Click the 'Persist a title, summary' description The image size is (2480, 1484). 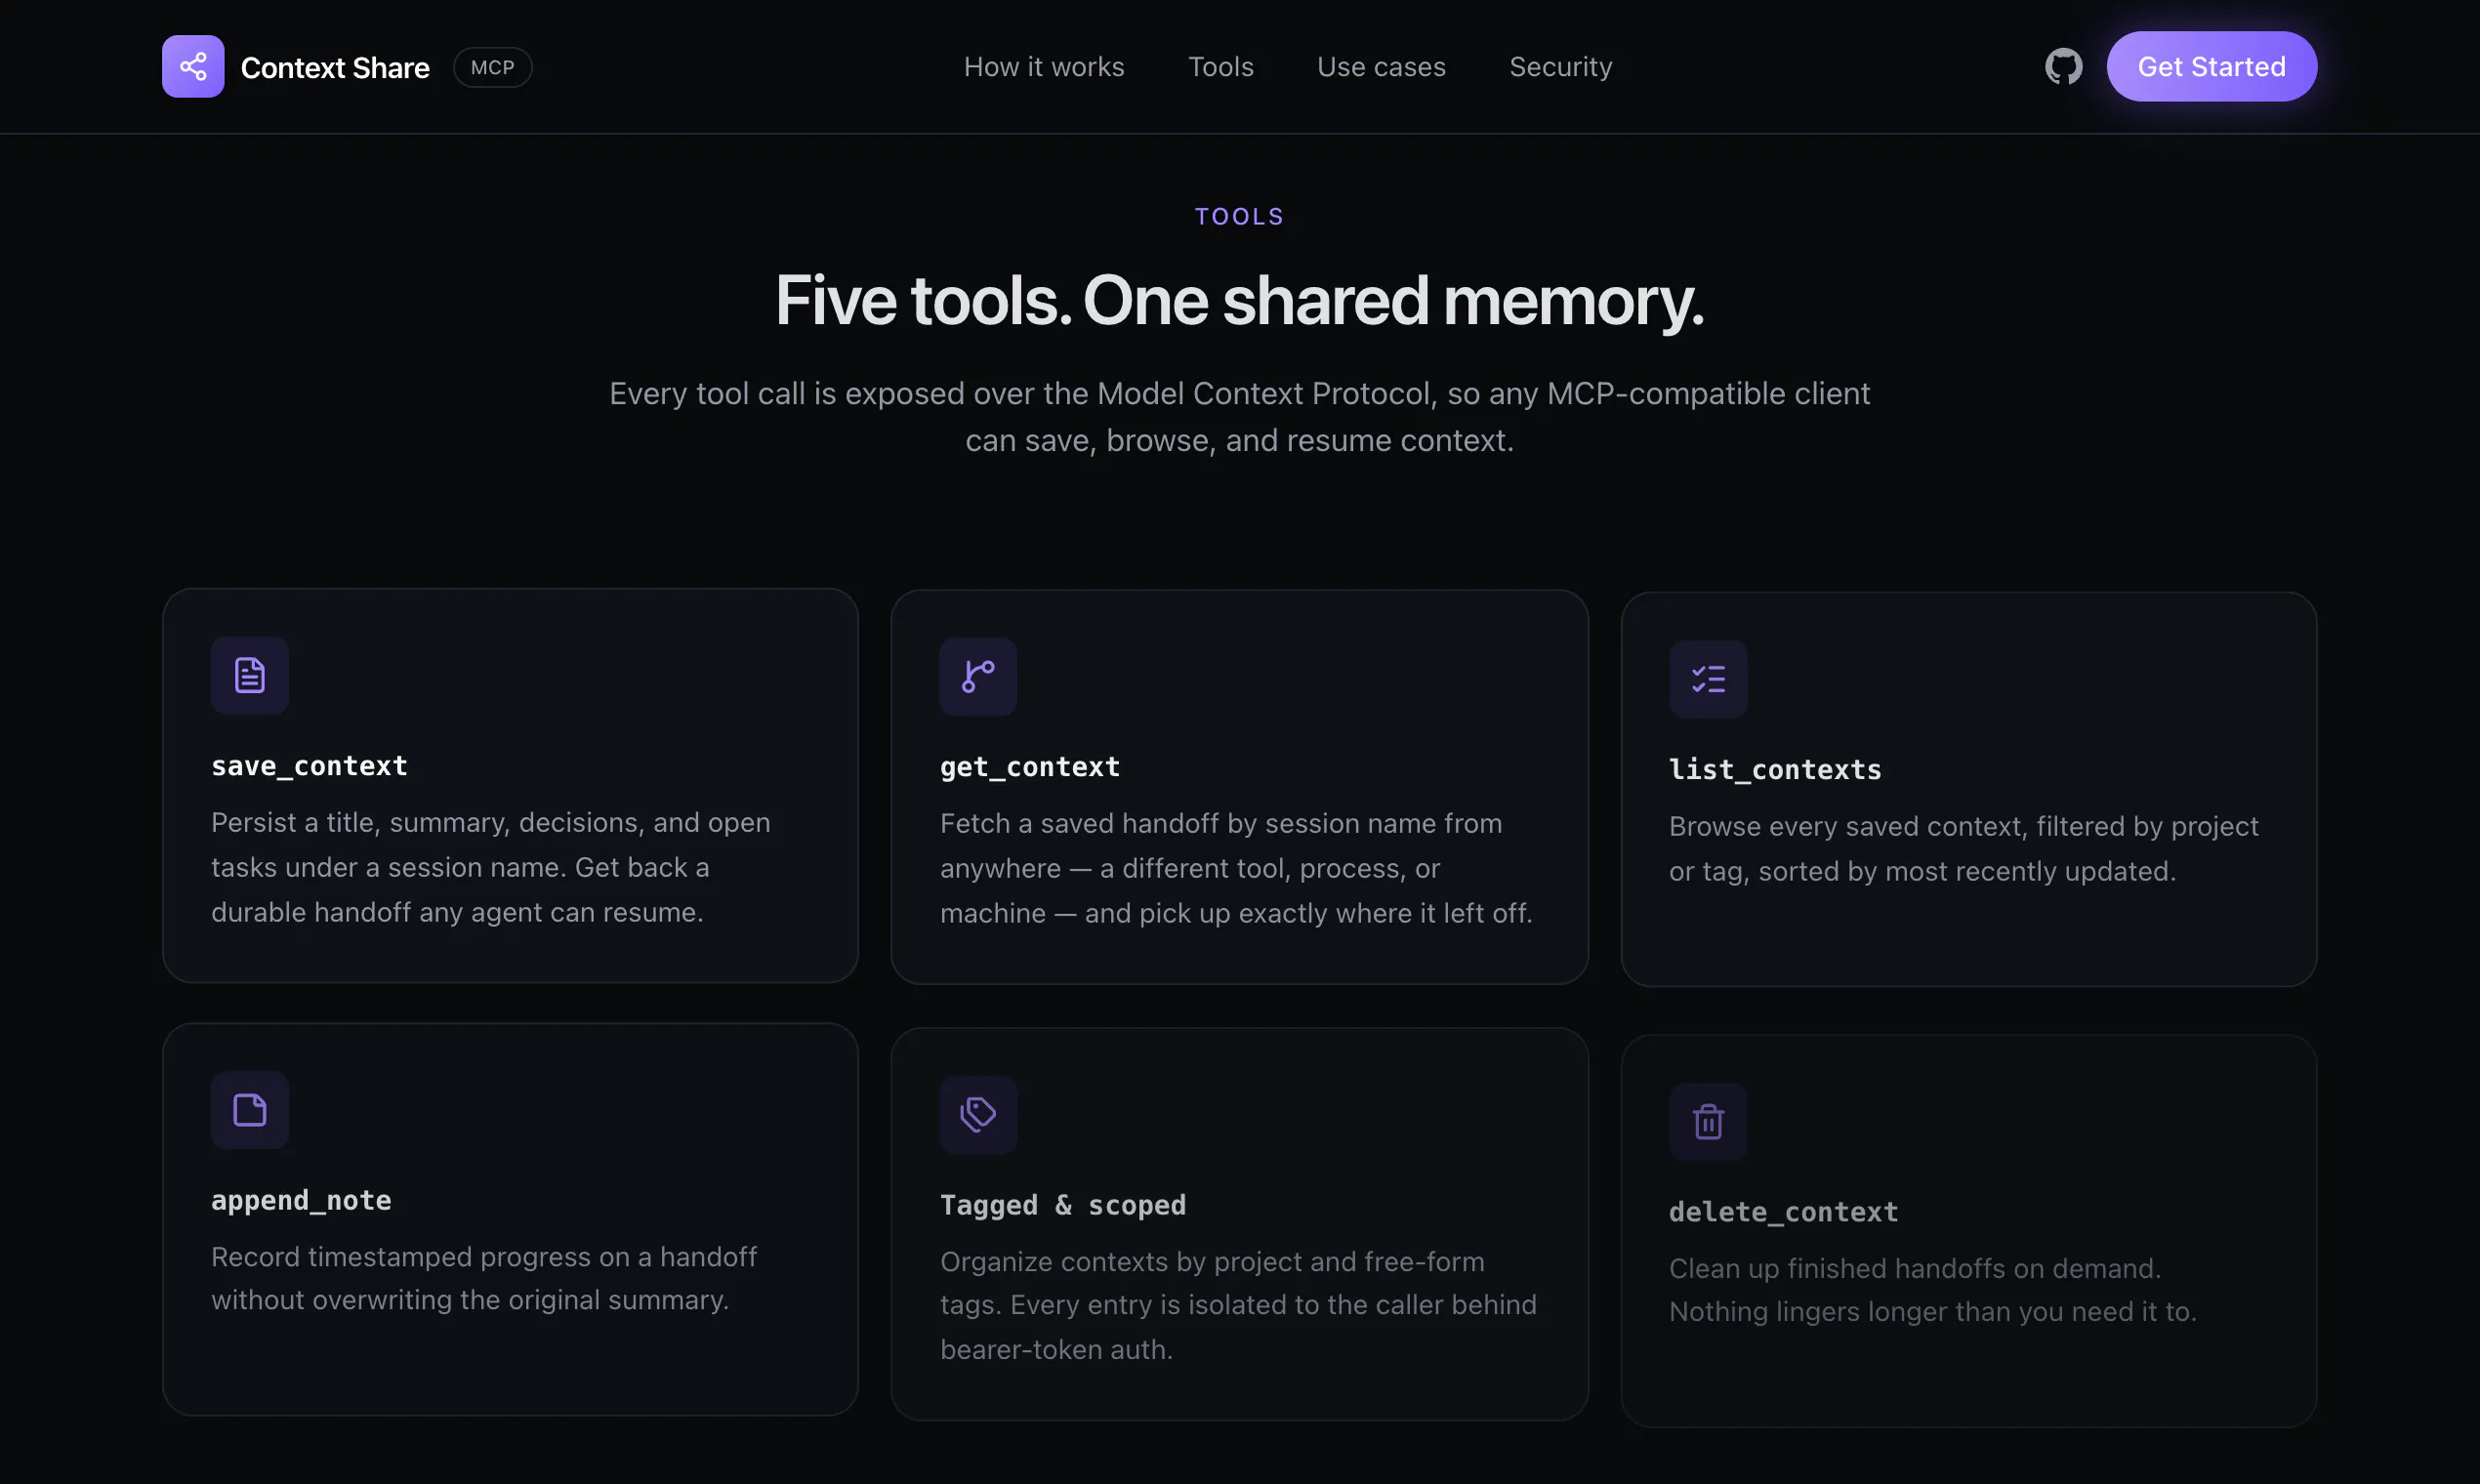[x=491, y=867]
